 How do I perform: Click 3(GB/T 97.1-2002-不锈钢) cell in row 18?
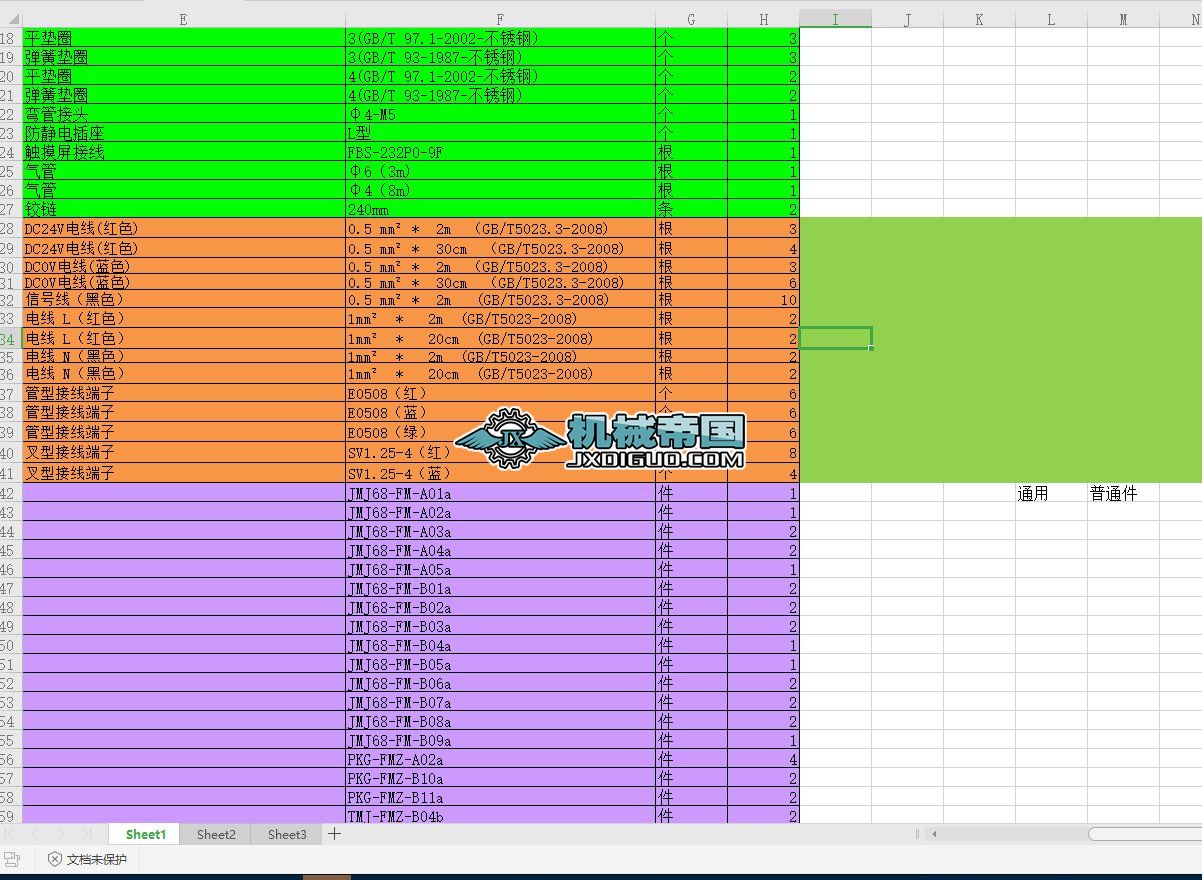pos(500,38)
